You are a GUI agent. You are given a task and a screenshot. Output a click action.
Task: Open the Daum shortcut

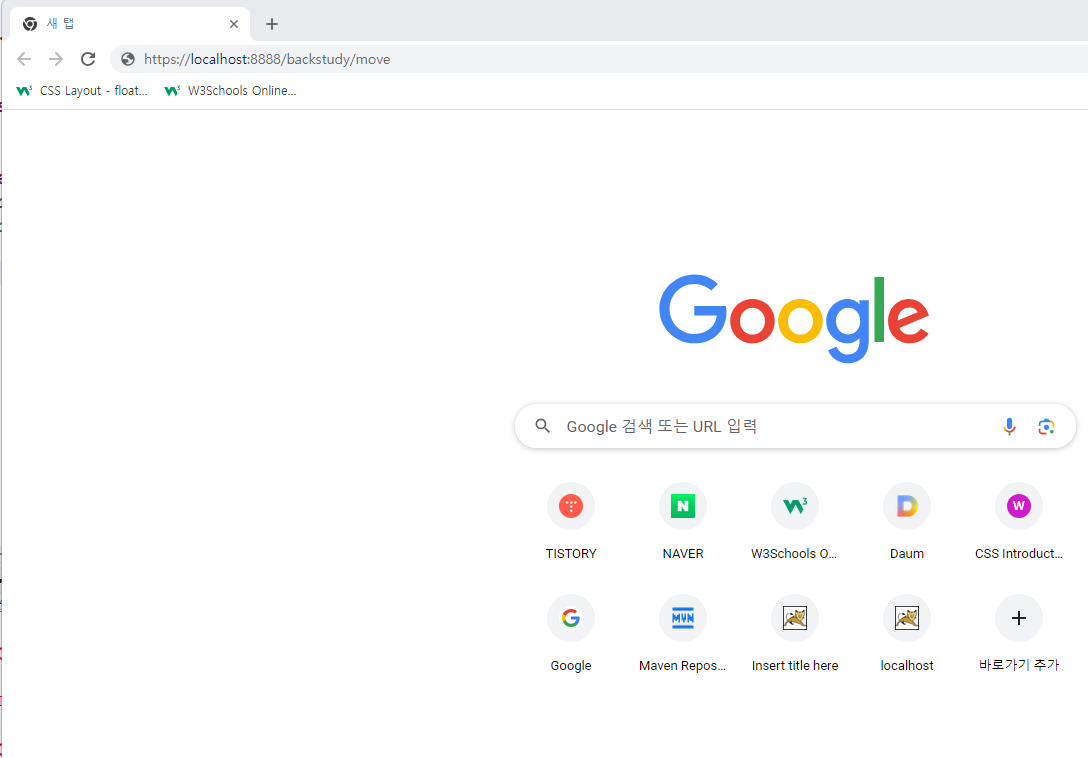pos(907,522)
